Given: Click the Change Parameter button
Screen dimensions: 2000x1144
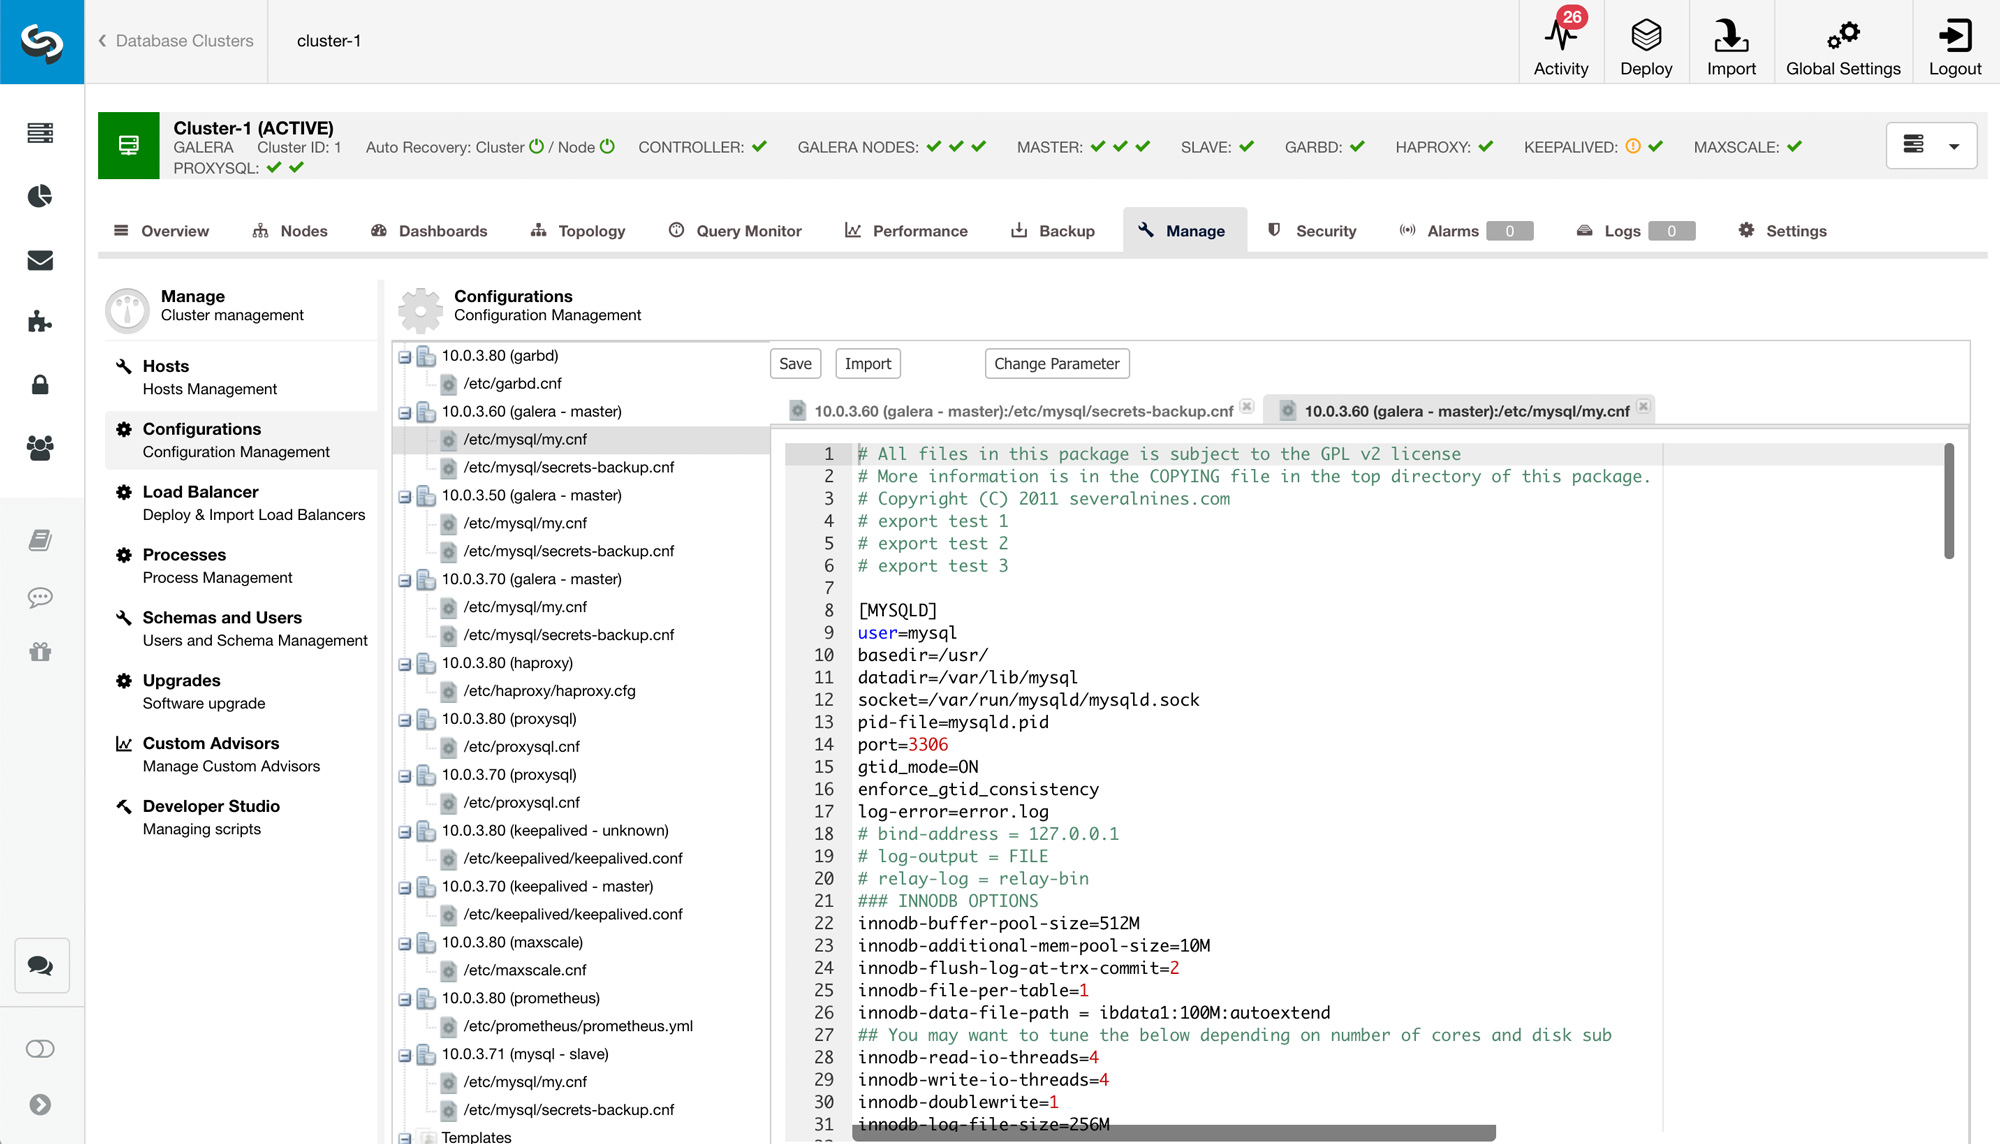Looking at the screenshot, I should click(1057, 364).
